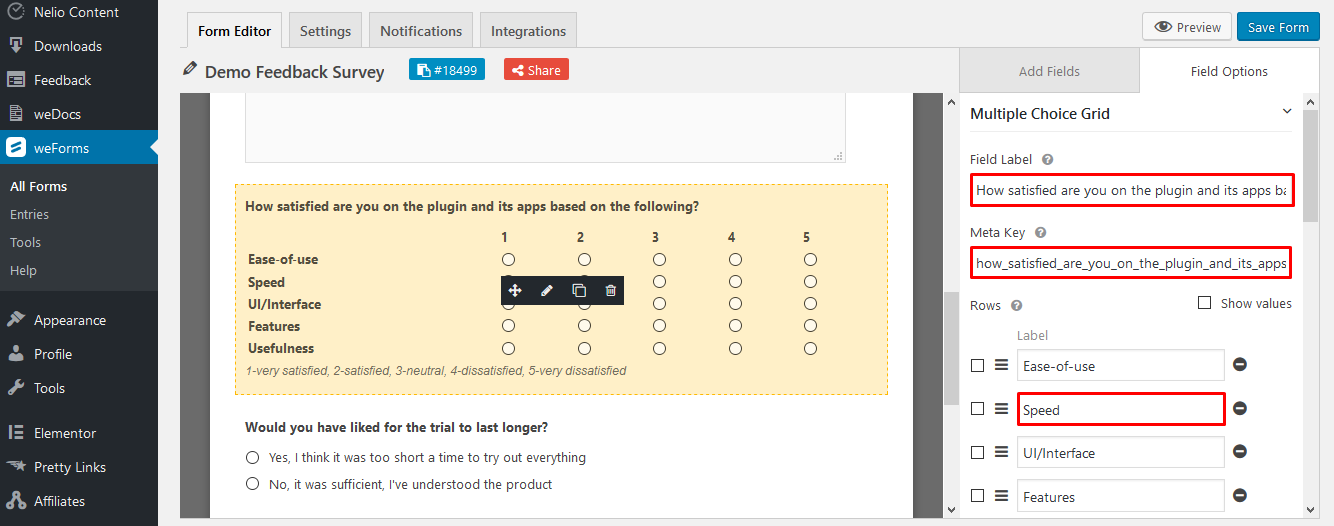
Task: Click the pencil icon beside the form title
Action: click(x=190, y=70)
